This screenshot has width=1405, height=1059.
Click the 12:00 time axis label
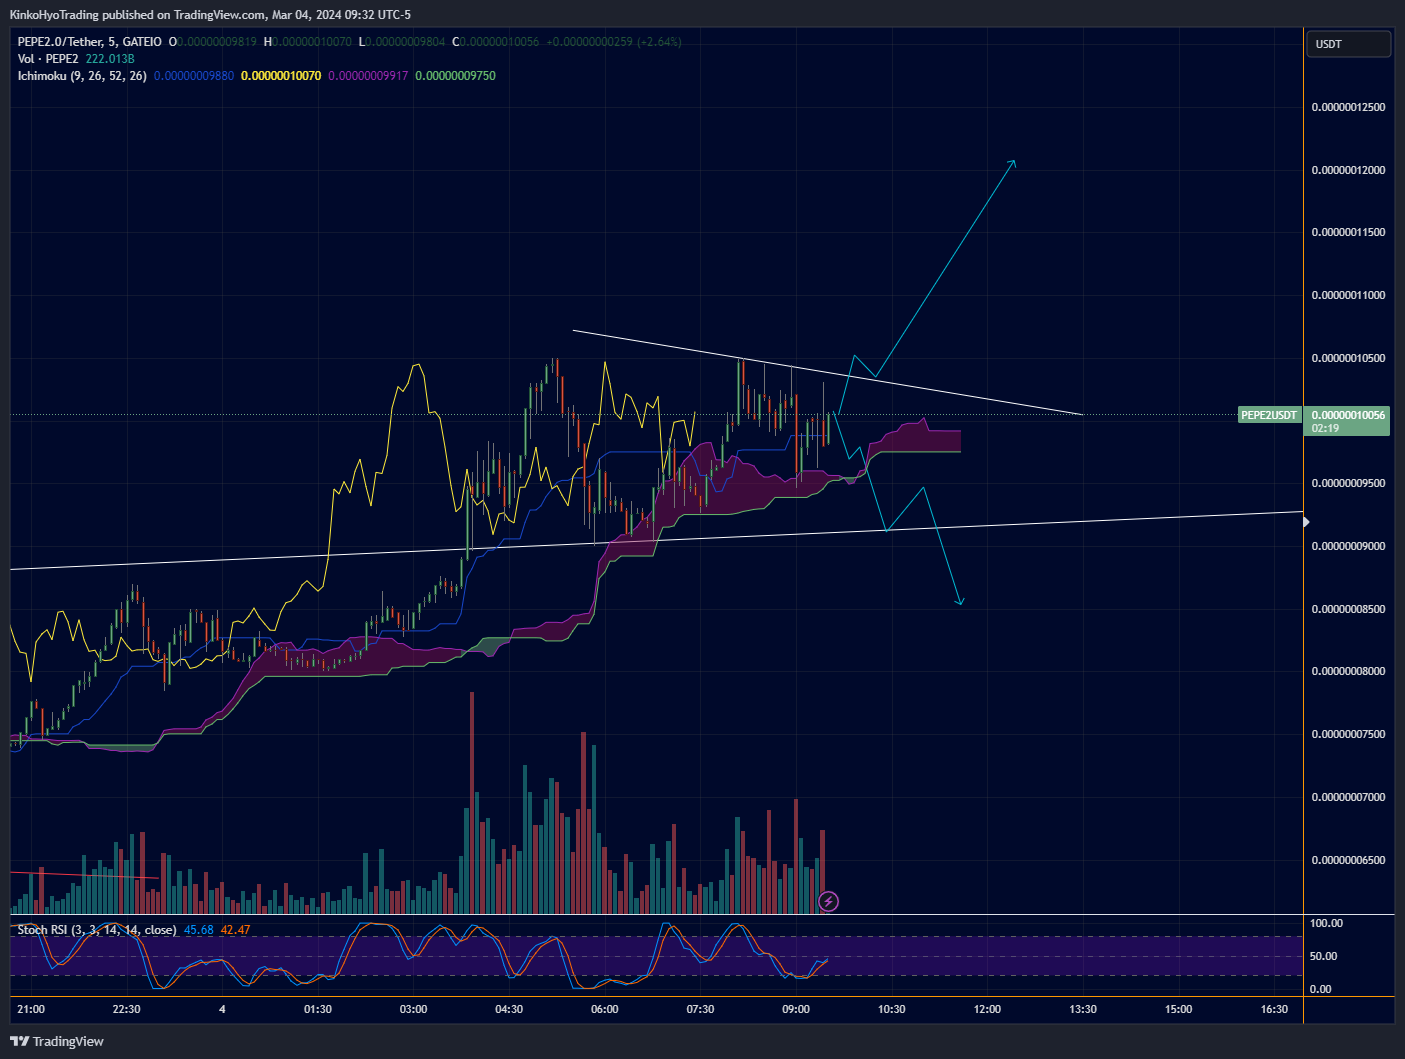click(x=987, y=1009)
